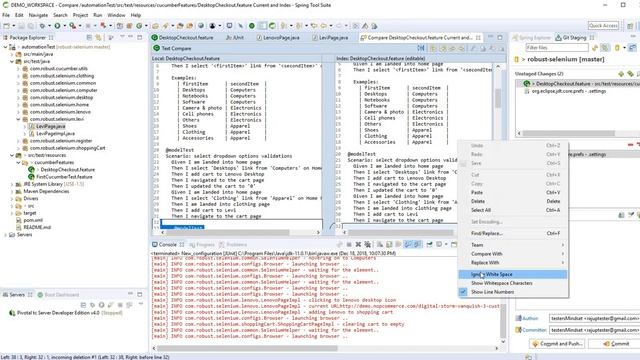Viewport: 640px width, 360px height.
Task: Click the Debug bug icon in toolbar
Action: click(x=42, y=26)
